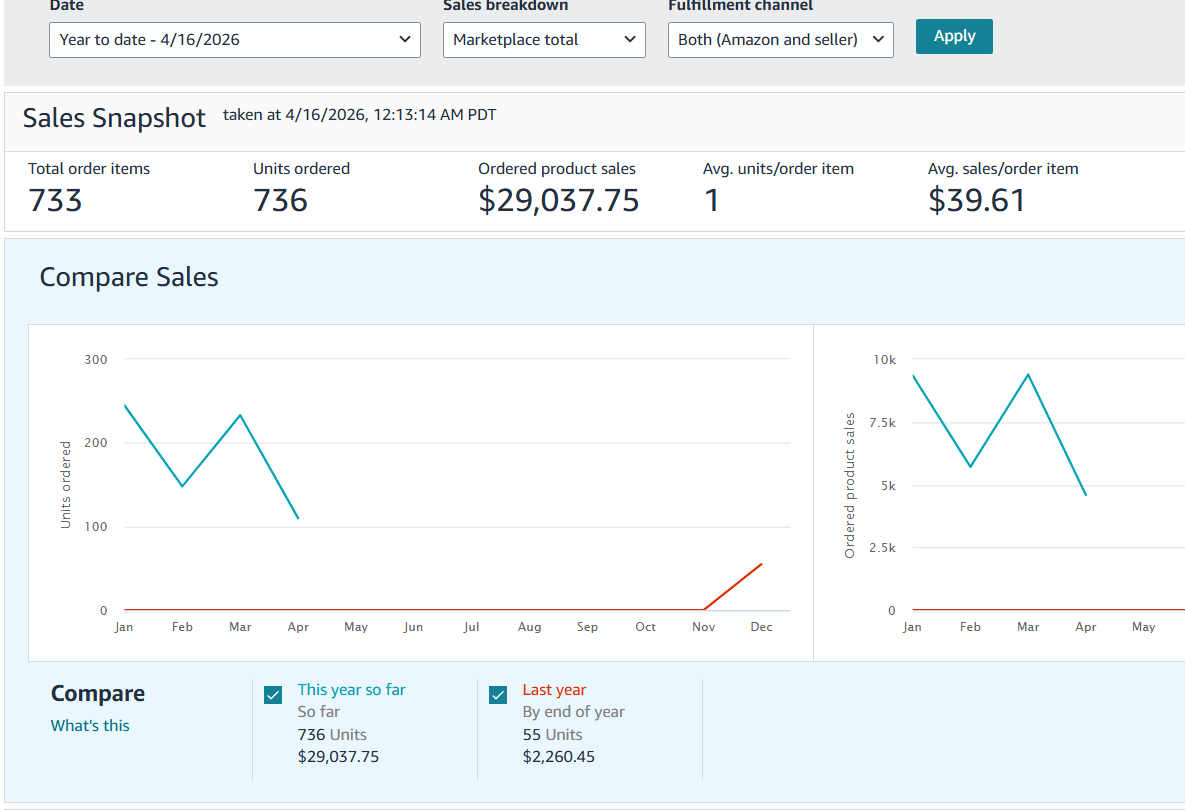Open the Date range dropdown
Viewport: 1185px width, 810px height.
(x=234, y=40)
